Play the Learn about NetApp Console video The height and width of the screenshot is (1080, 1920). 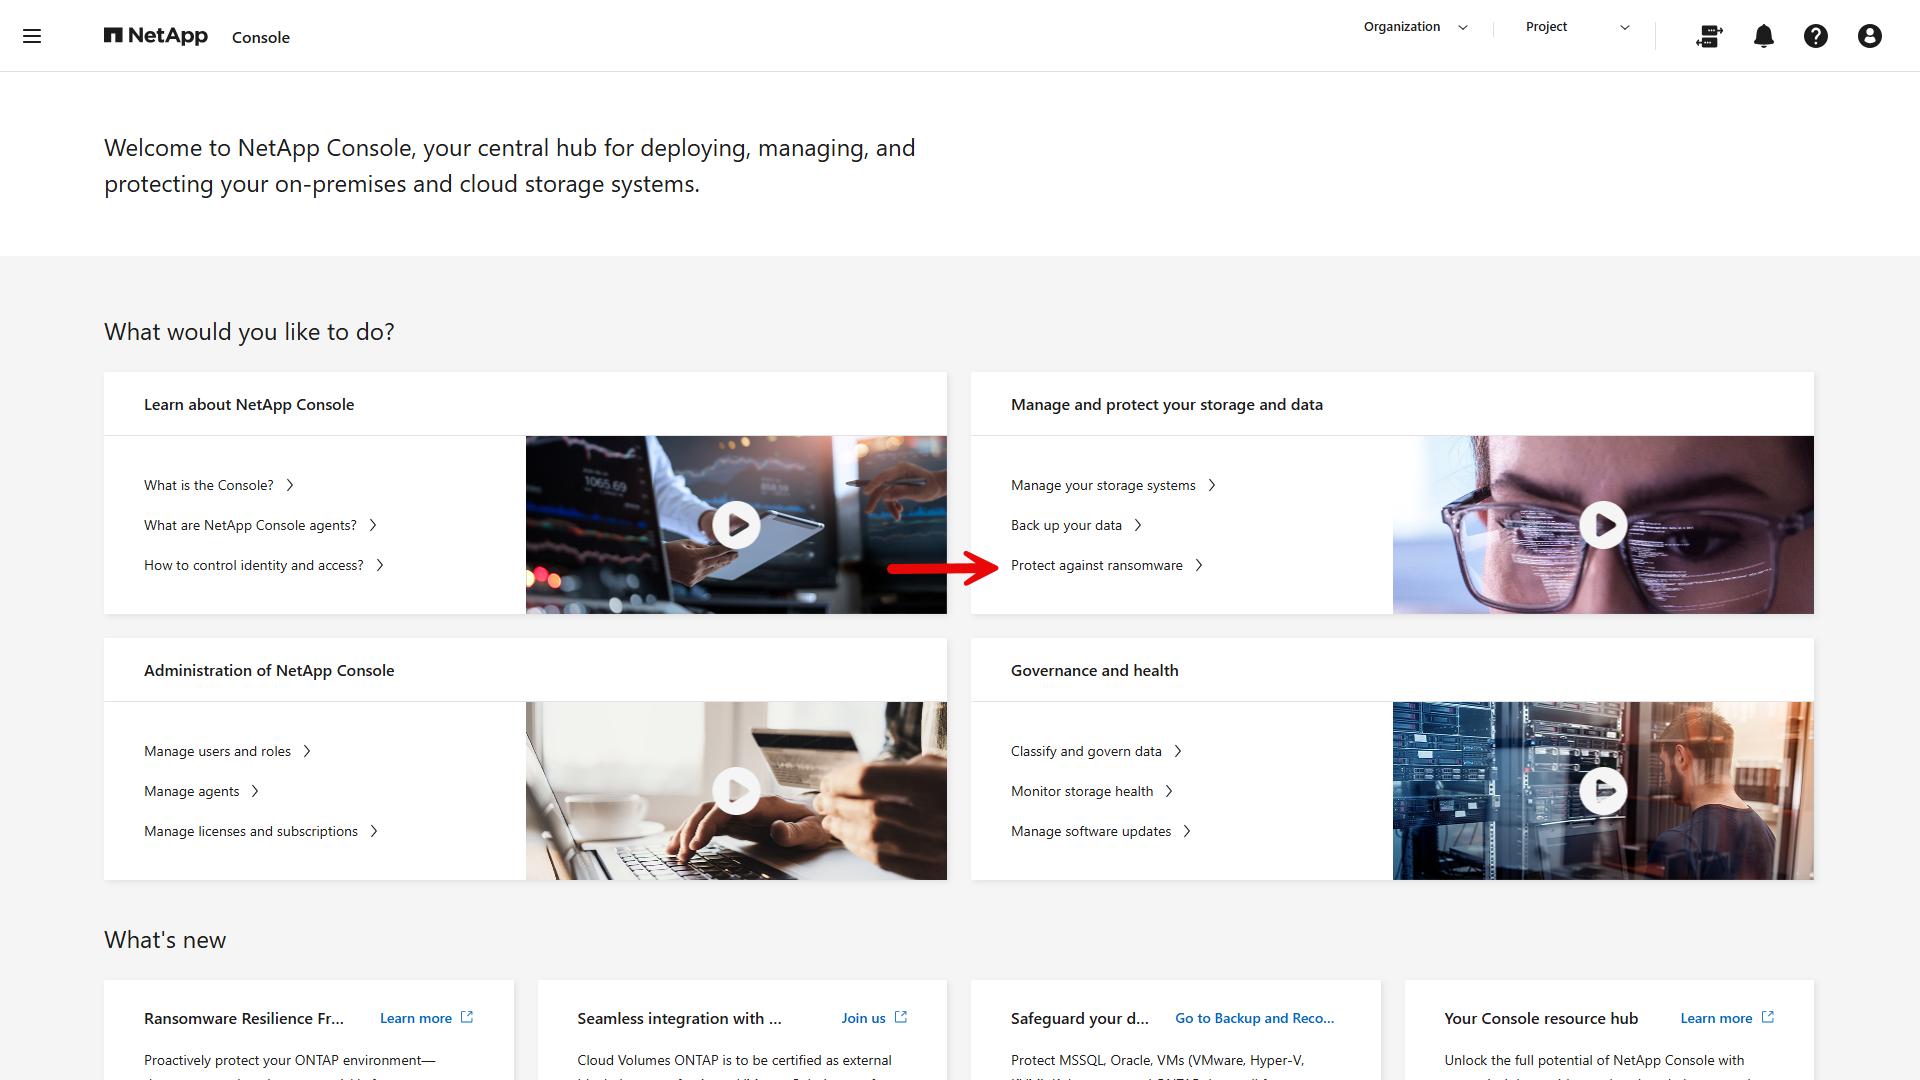(737, 525)
